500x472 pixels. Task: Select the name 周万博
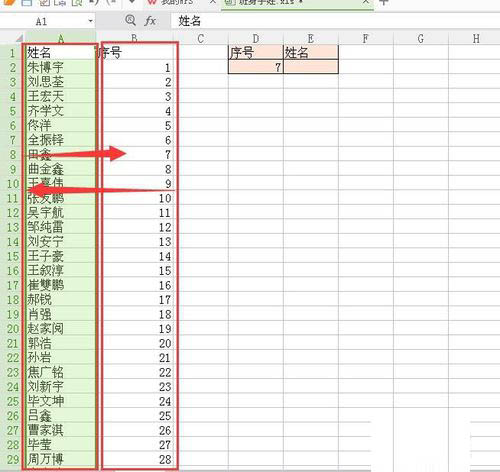point(45,459)
